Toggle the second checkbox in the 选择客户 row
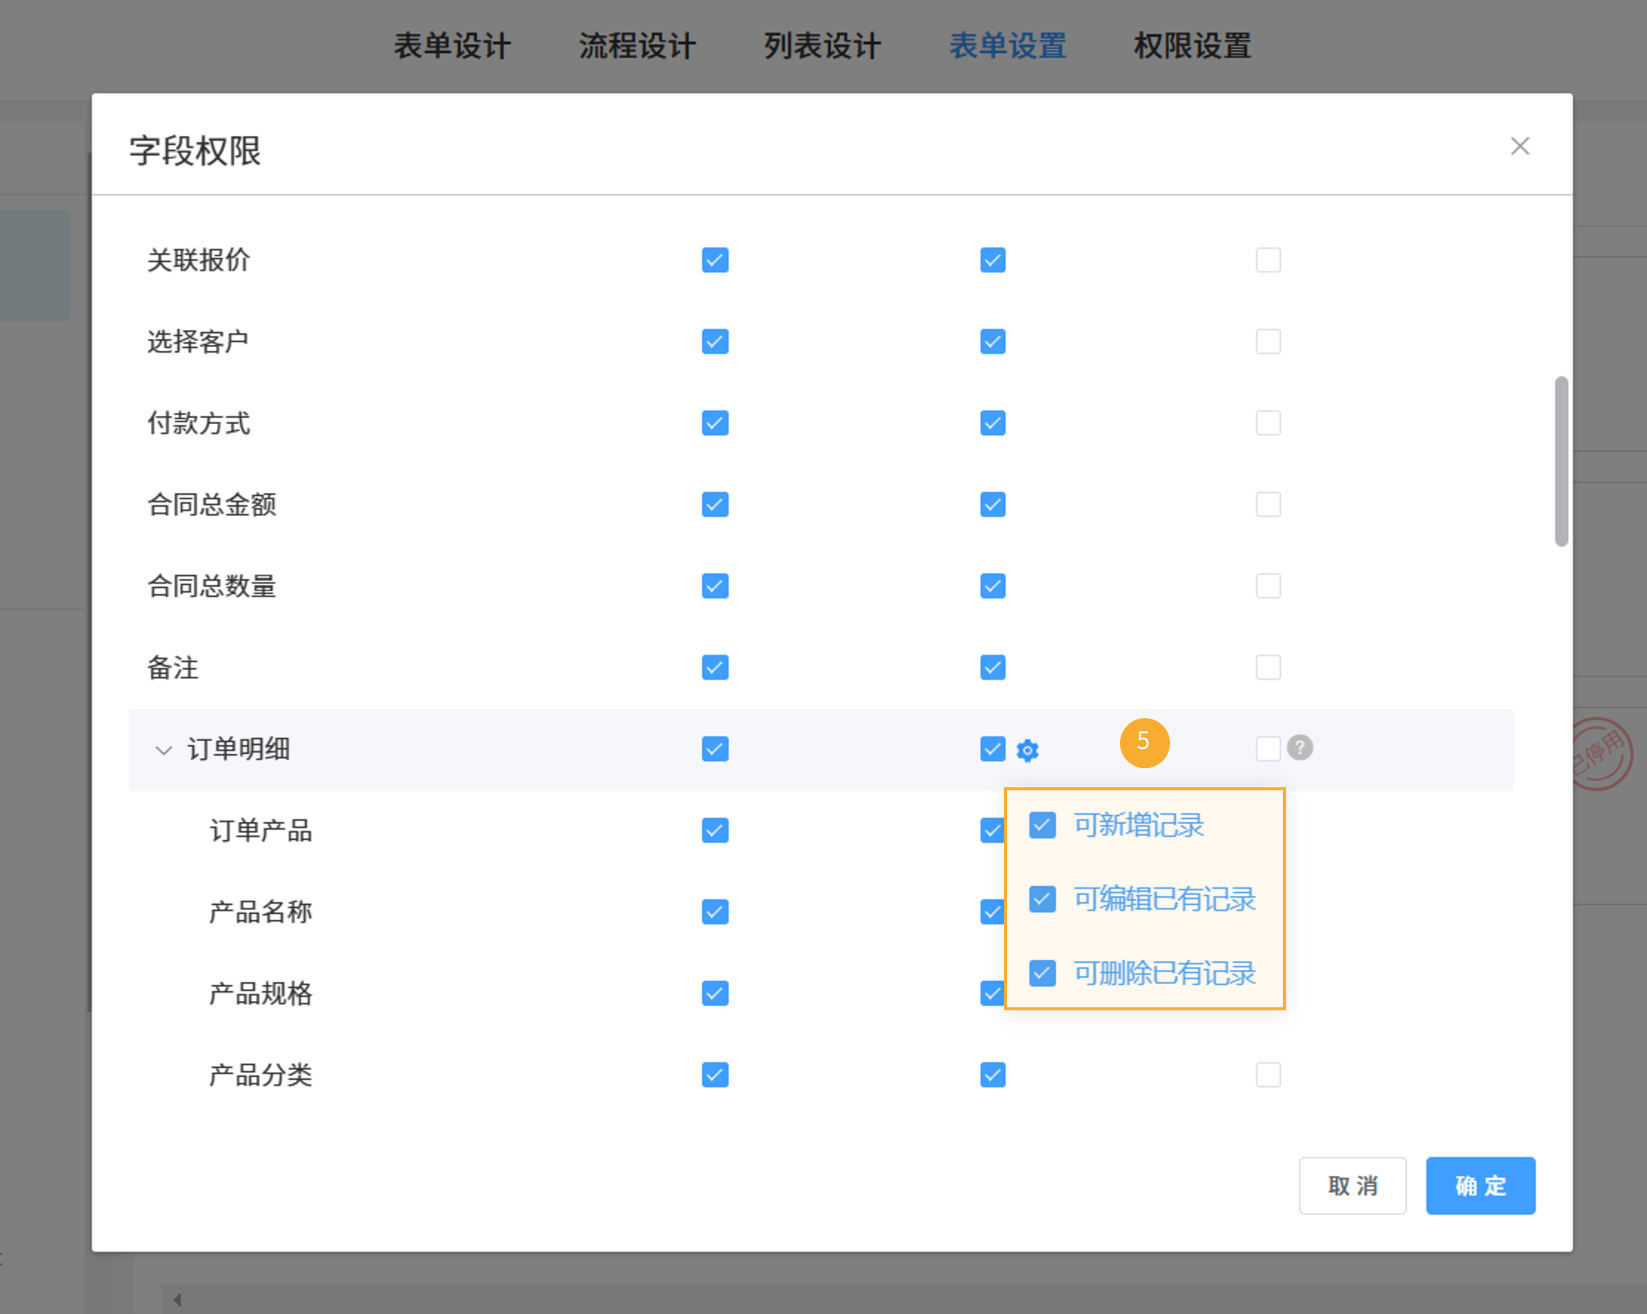Image resolution: width=1647 pixels, height=1314 pixels. 993,342
